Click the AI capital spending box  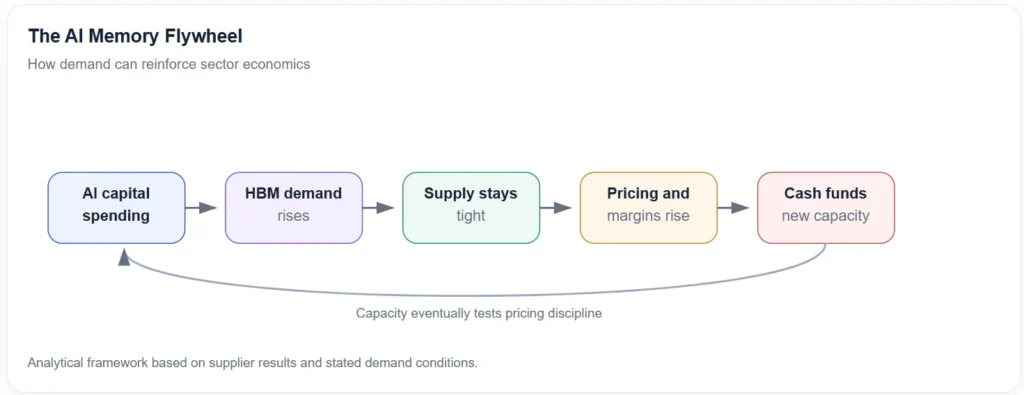(x=116, y=208)
